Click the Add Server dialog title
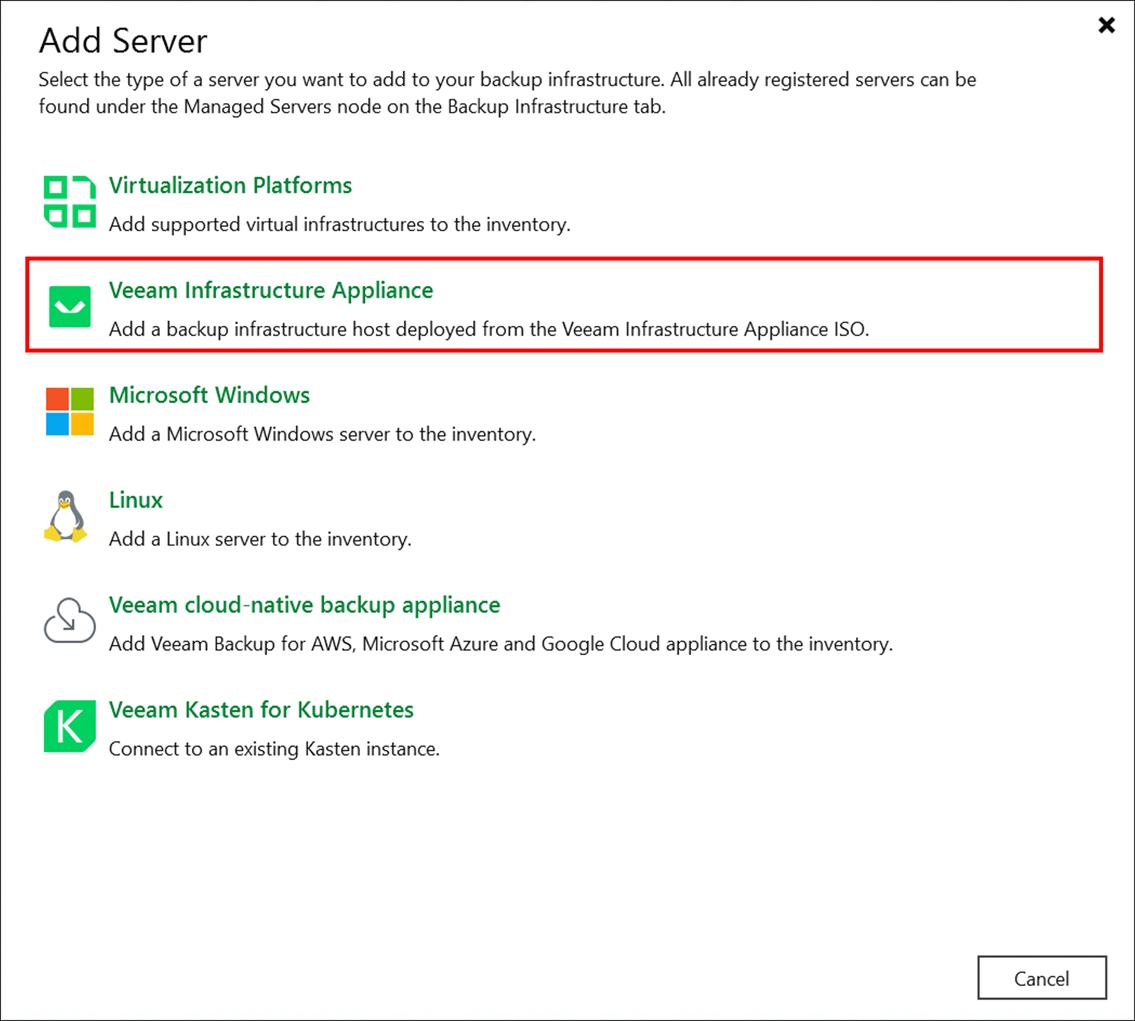The width and height of the screenshot is (1135, 1021). pos(123,42)
